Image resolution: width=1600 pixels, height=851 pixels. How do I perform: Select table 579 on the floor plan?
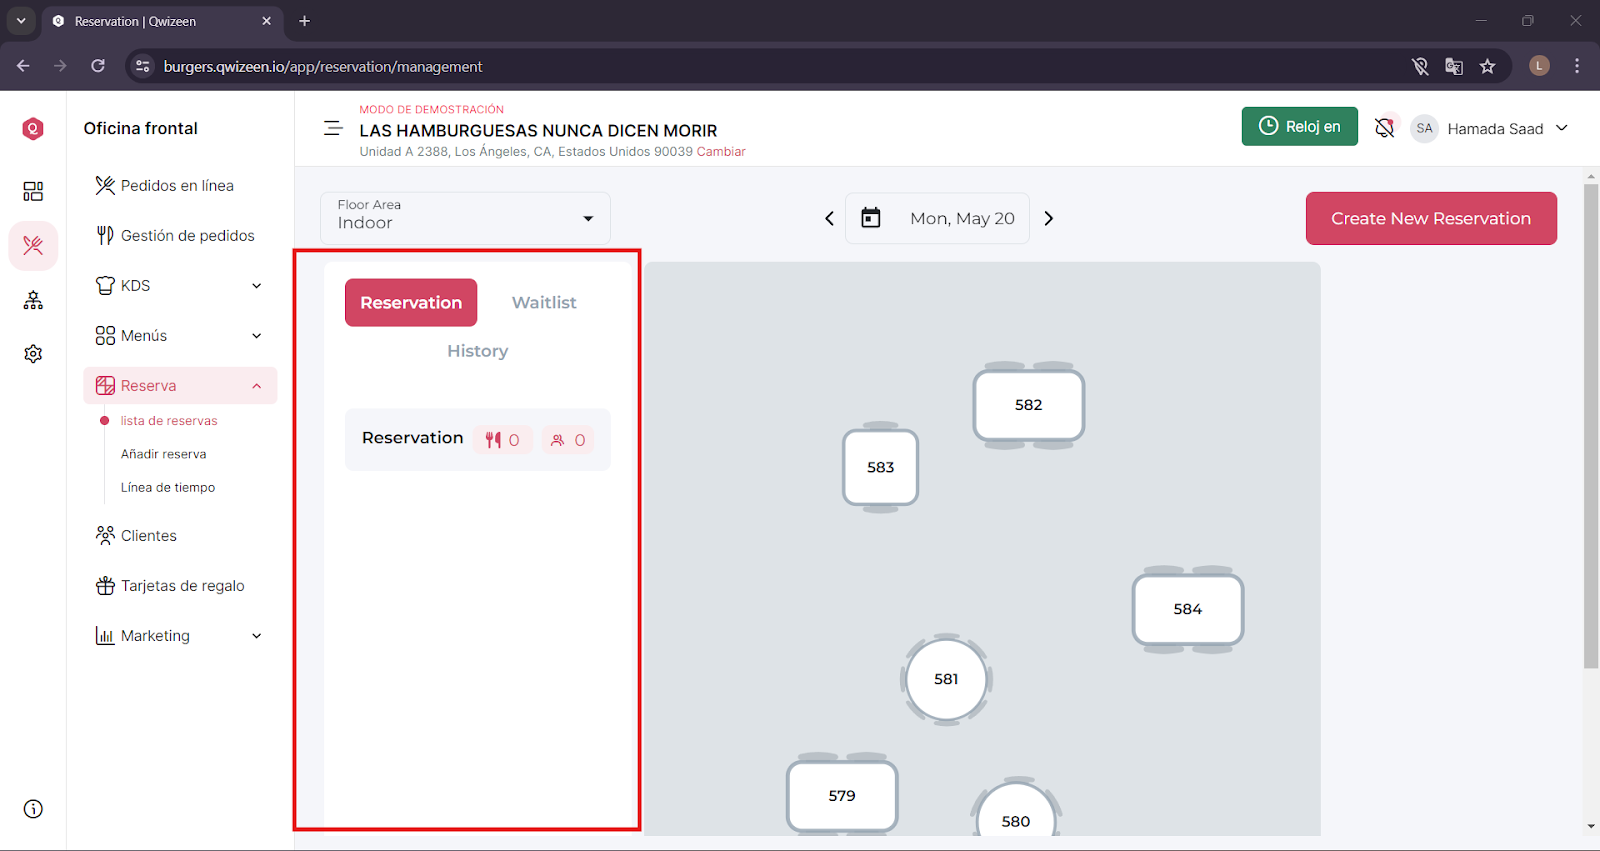pyautogui.click(x=842, y=795)
